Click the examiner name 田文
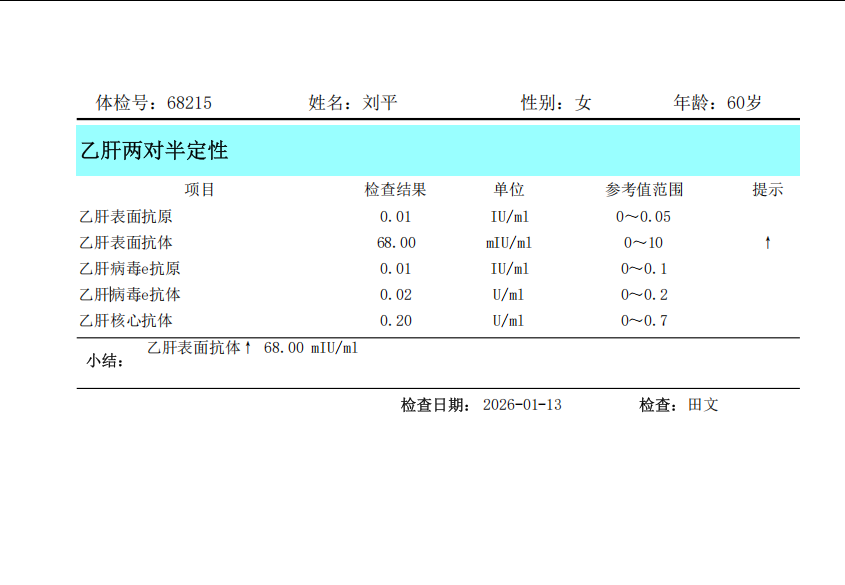 tap(703, 405)
